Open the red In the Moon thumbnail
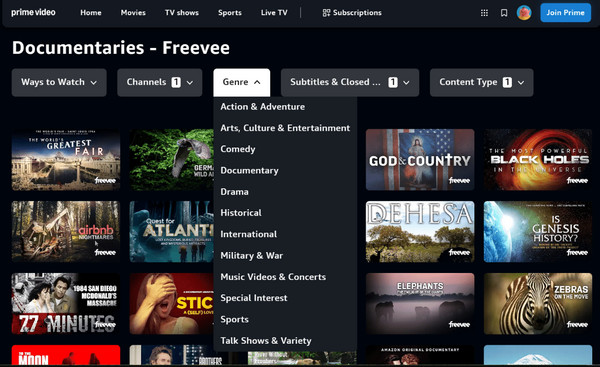 click(x=66, y=355)
